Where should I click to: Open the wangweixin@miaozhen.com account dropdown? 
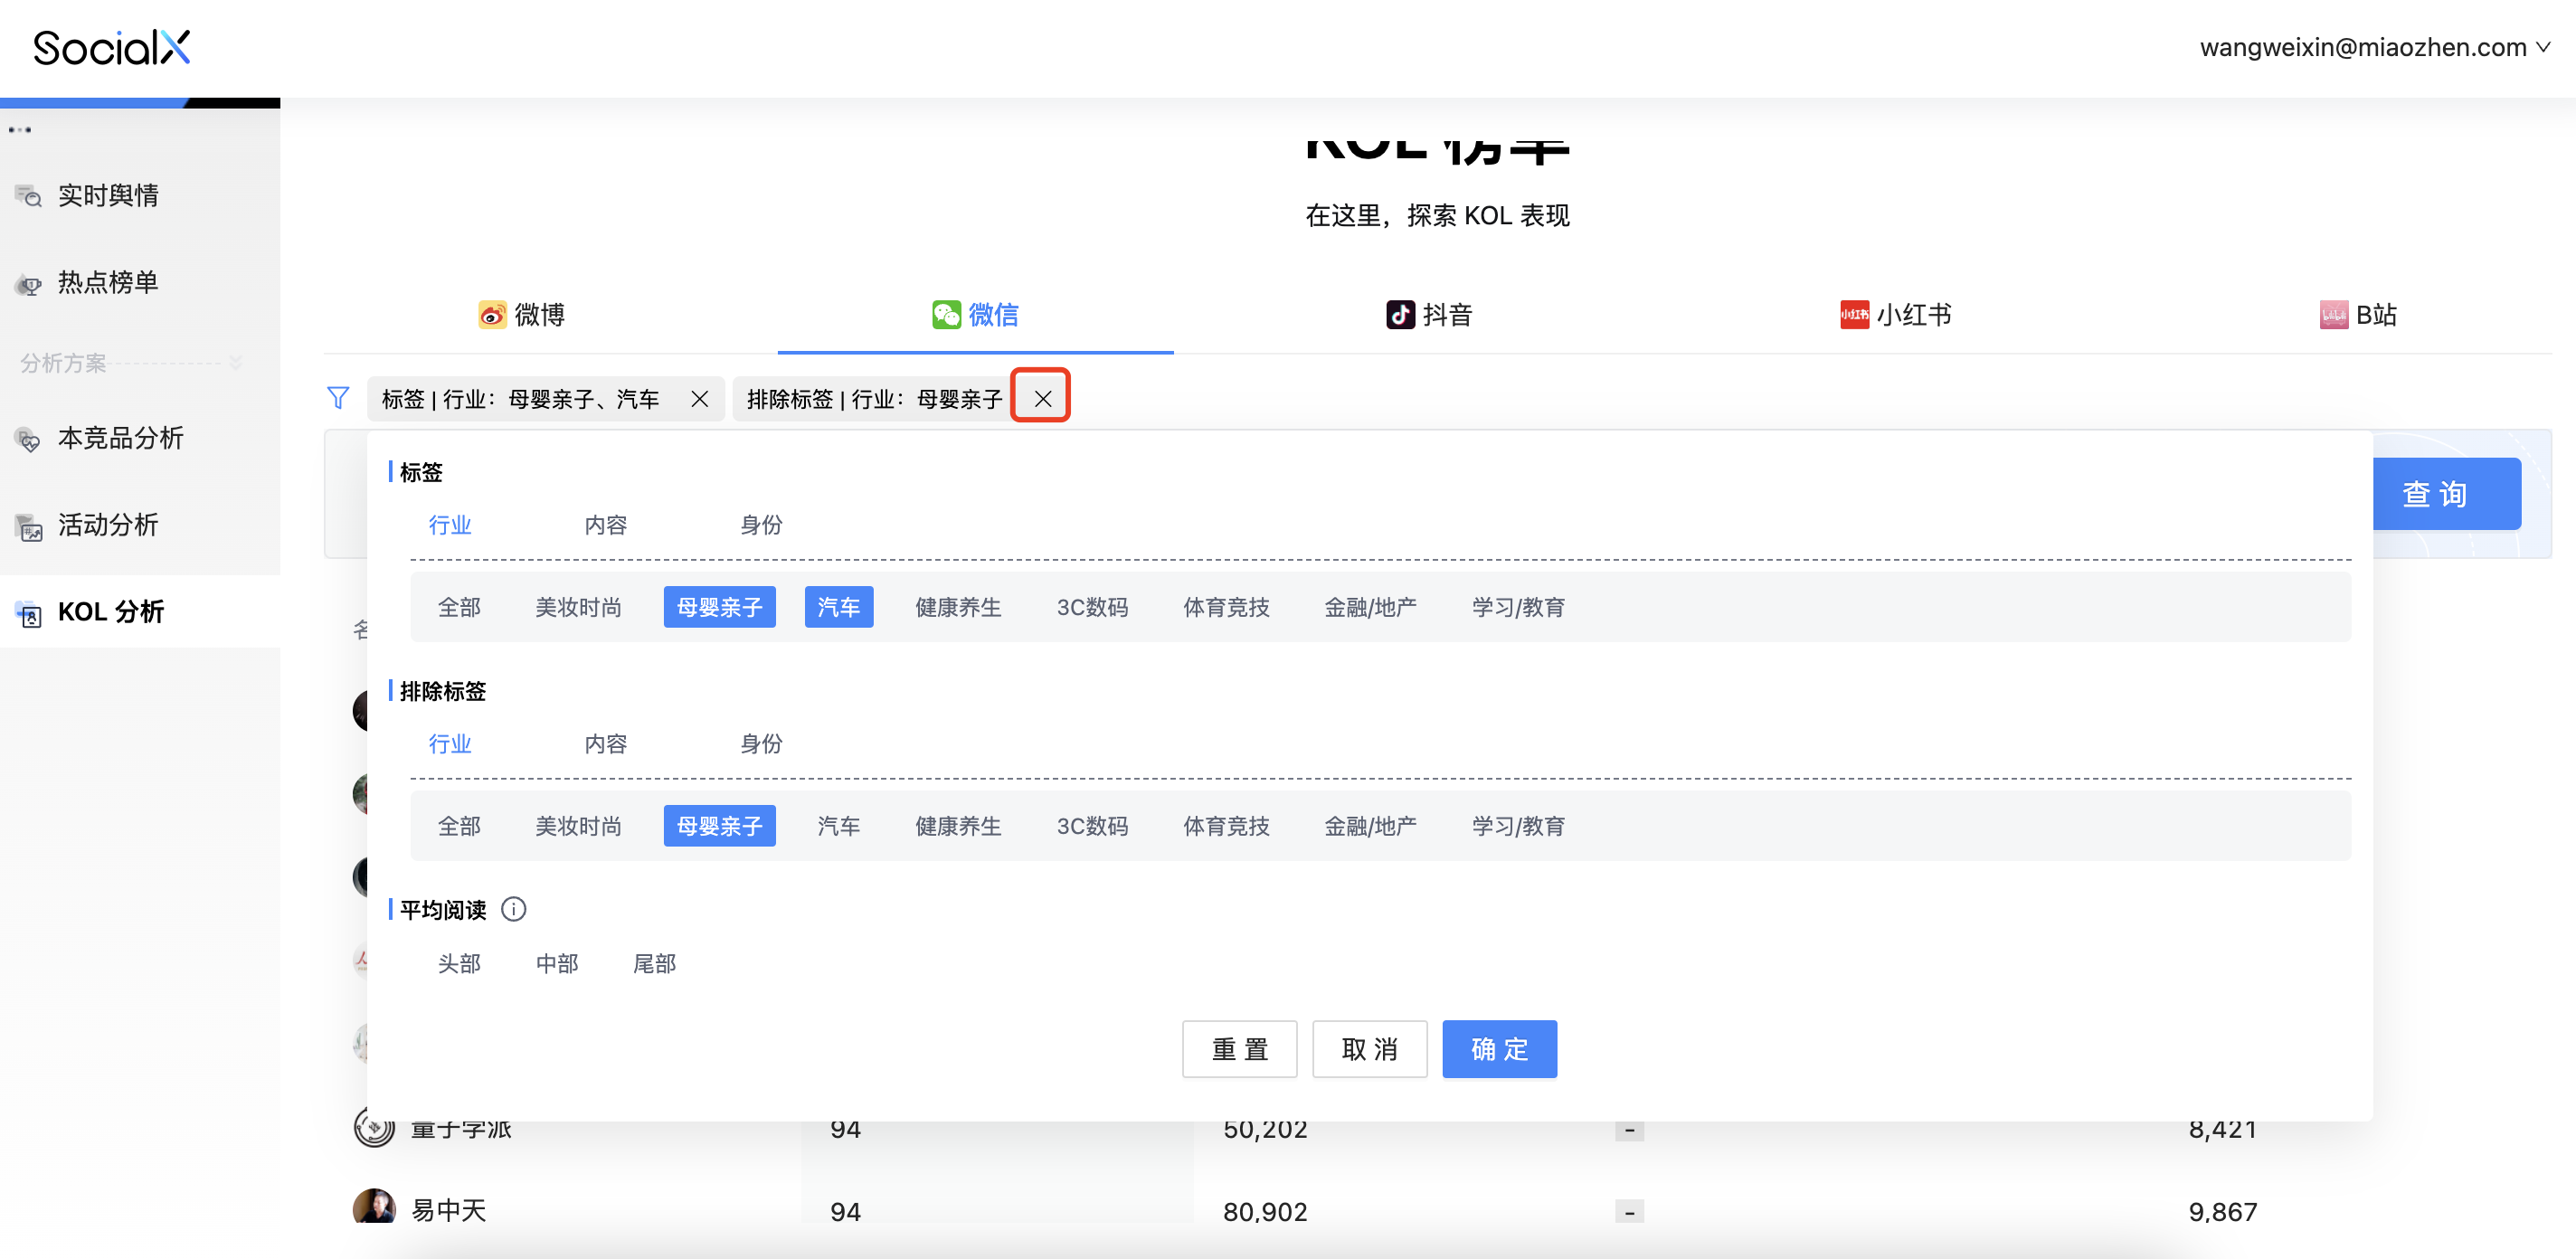(2375, 47)
